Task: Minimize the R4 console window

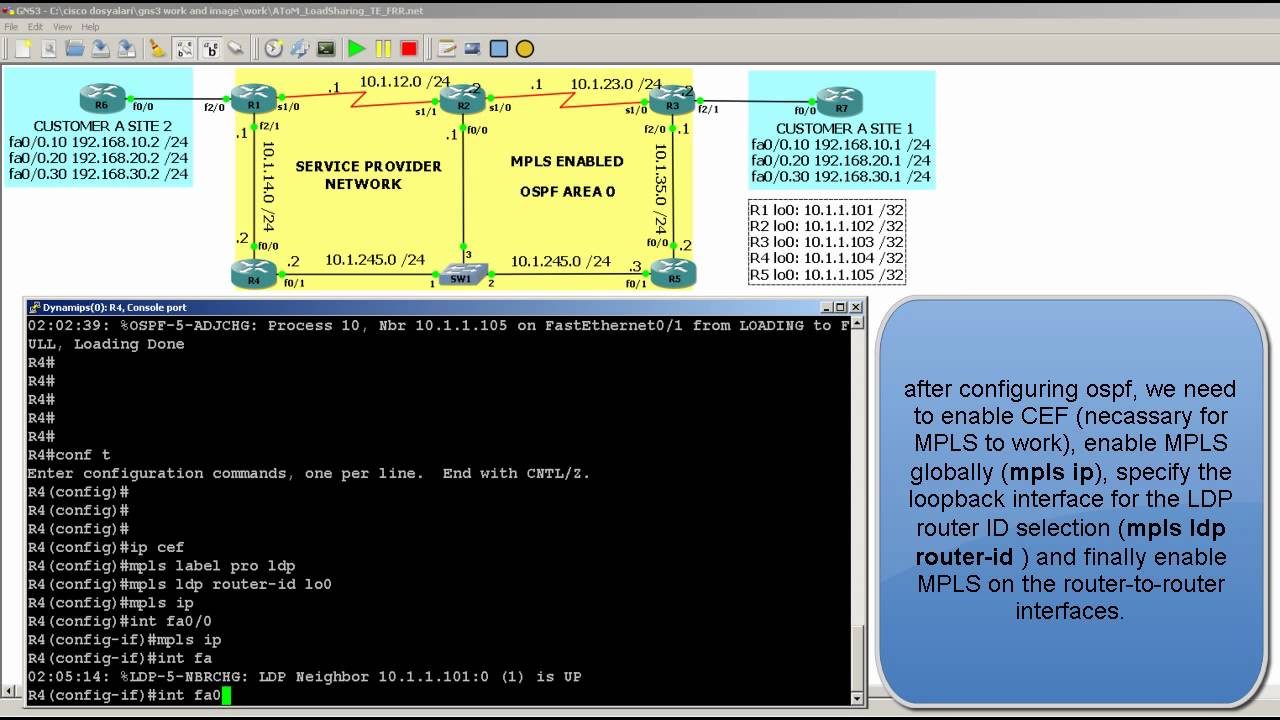Action: pos(827,307)
